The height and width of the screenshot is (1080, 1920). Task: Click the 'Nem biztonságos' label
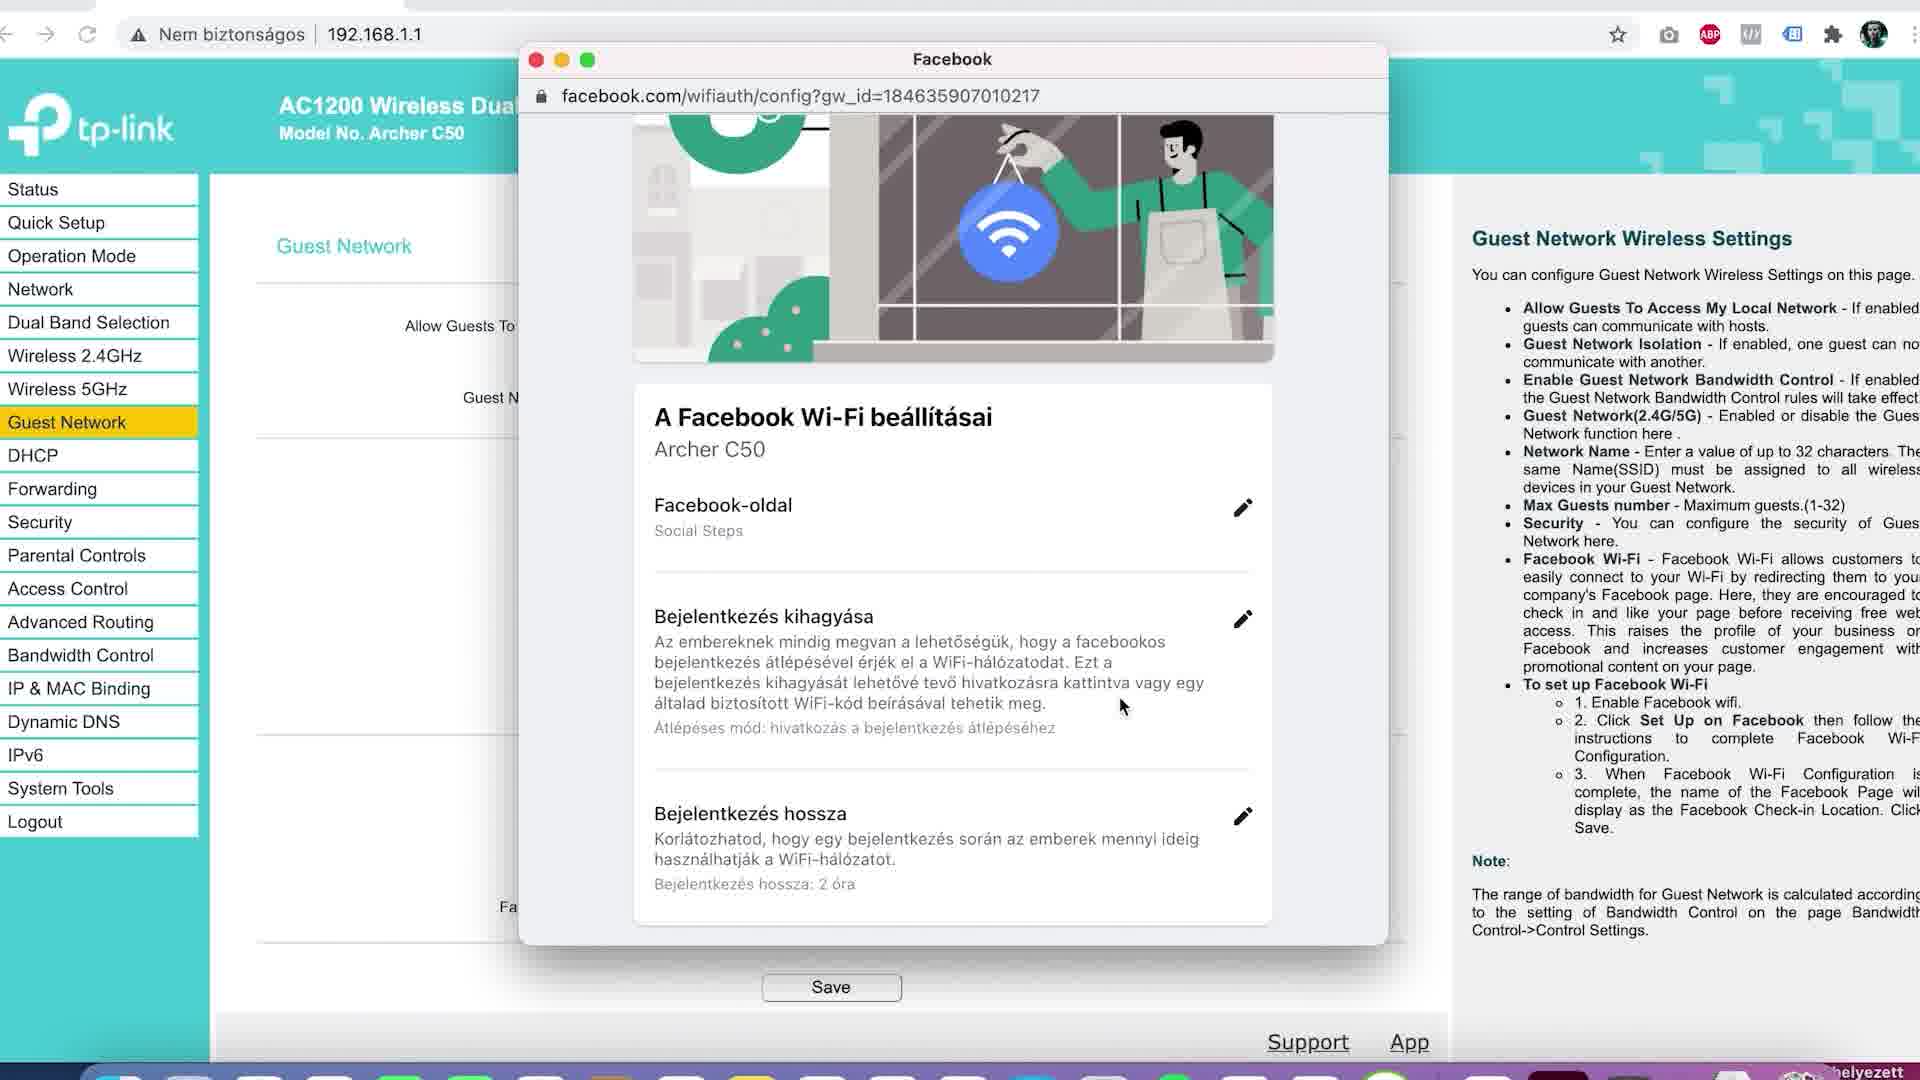click(x=231, y=35)
